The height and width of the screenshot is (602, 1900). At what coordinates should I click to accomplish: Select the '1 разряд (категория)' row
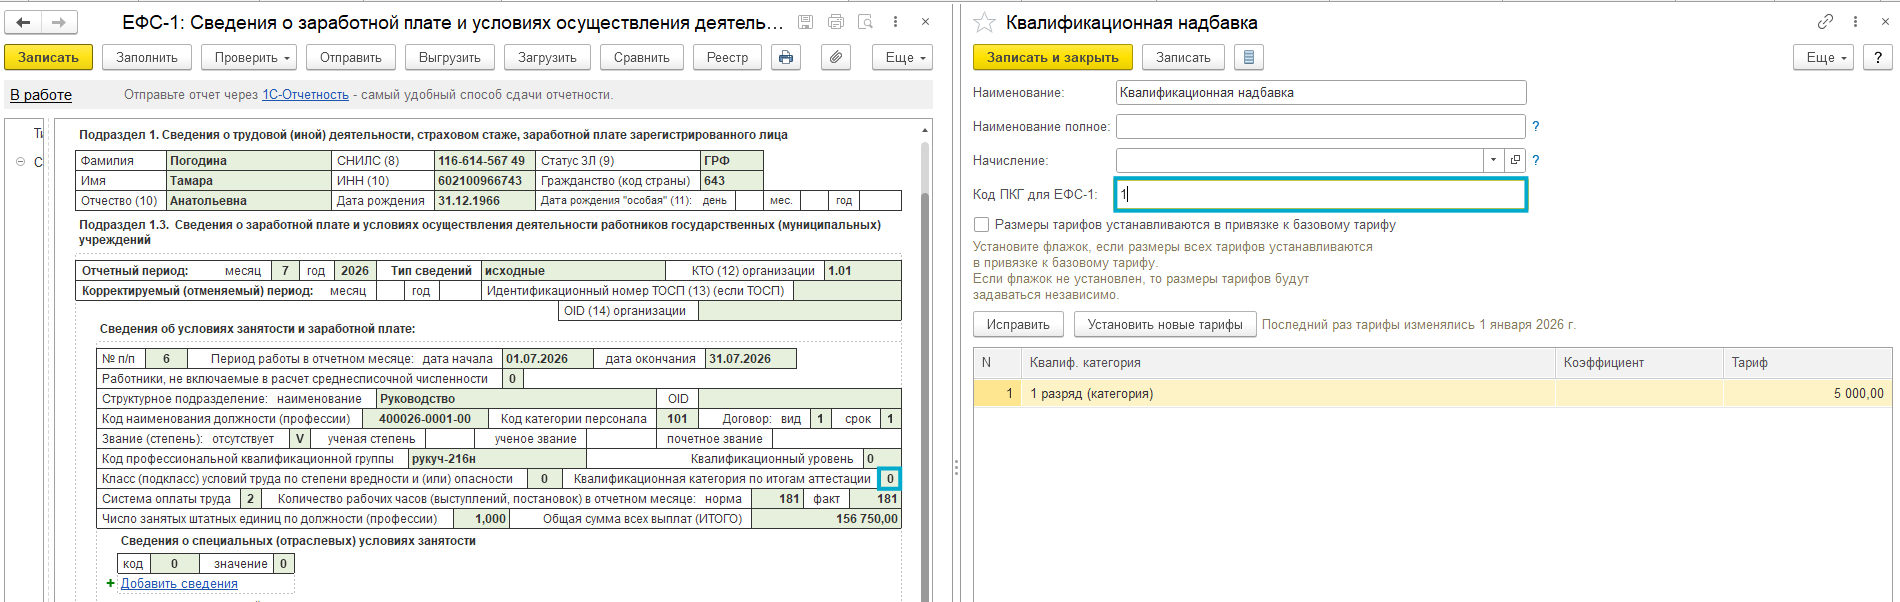tap(1432, 393)
